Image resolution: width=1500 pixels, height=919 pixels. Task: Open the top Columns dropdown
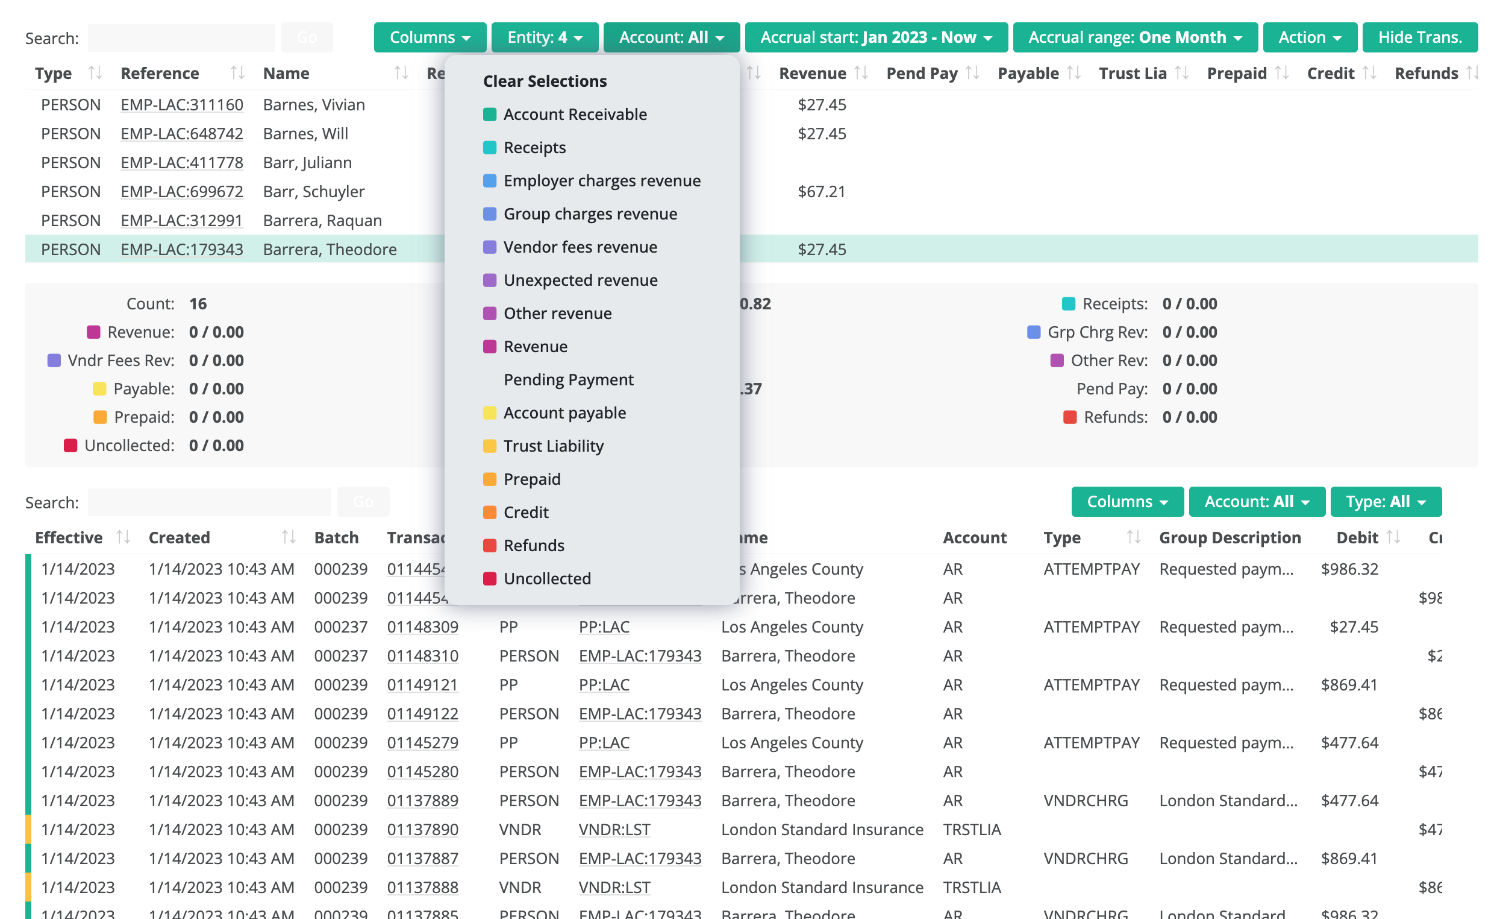[430, 37]
